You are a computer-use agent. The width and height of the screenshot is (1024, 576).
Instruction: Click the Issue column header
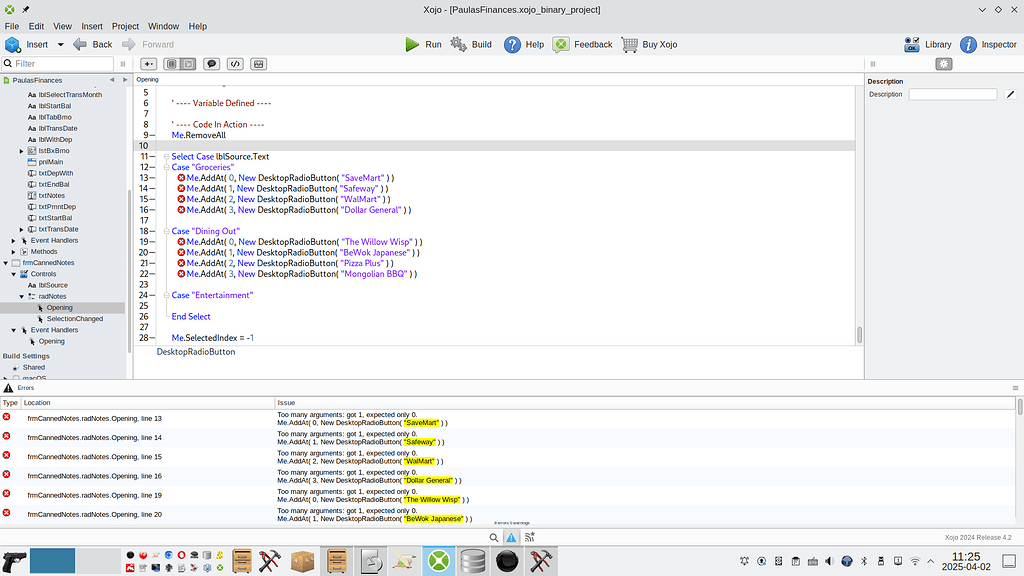coord(645,402)
